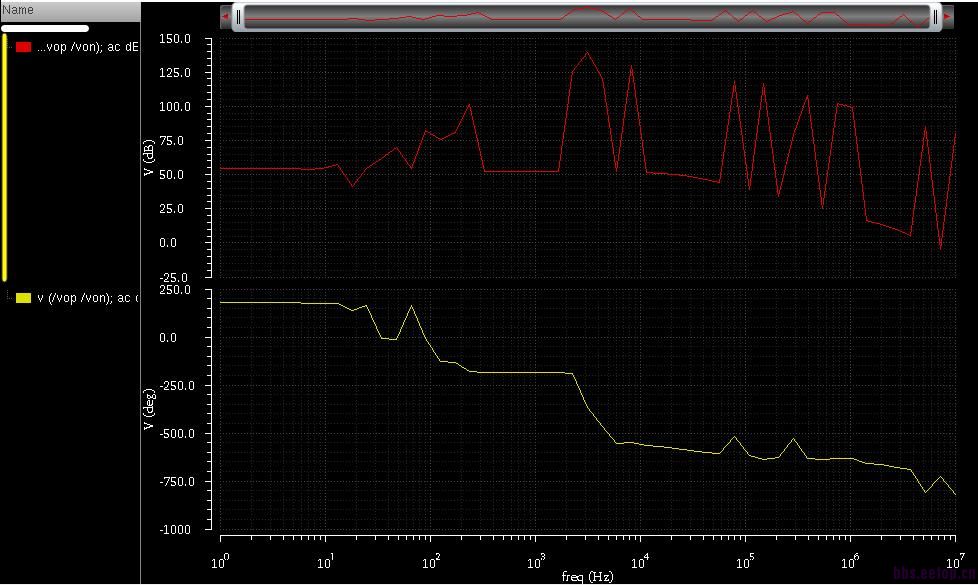The width and height of the screenshot is (978, 585).
Task: Select the '...vop /von); ac dB' trace entry
Action: tap(87, 47)
